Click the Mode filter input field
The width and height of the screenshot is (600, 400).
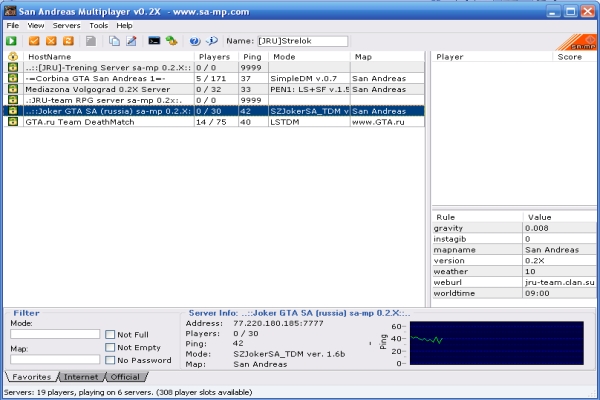click(55, 334)
